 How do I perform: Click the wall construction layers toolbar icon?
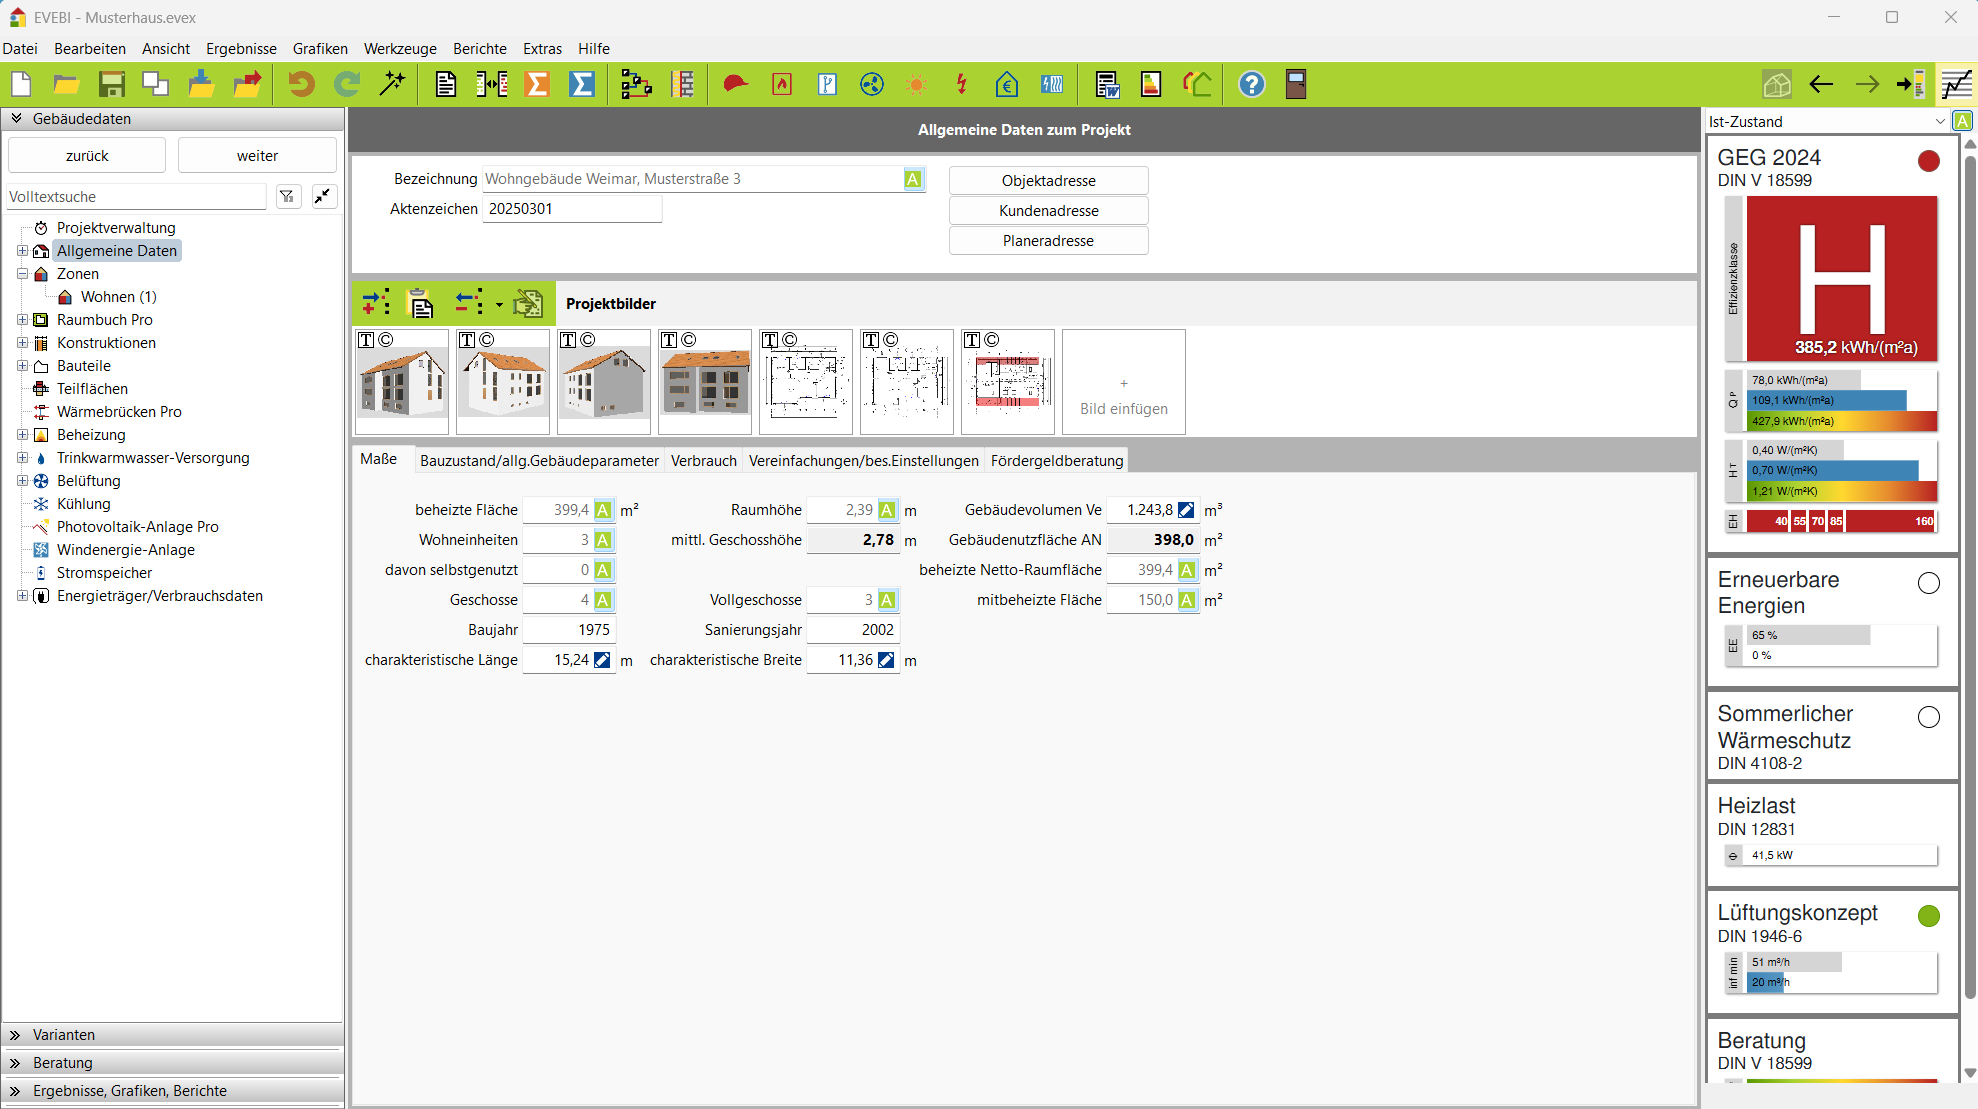pyautogui.click(x=683, y=85)
